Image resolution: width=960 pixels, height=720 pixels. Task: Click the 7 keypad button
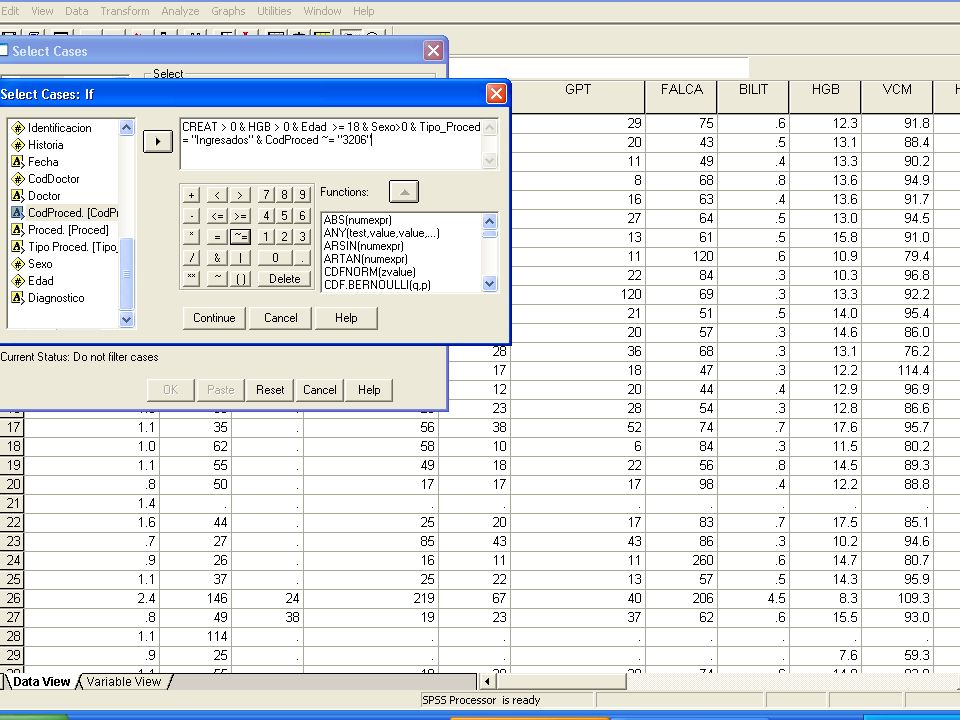click(x=266, y=195)
